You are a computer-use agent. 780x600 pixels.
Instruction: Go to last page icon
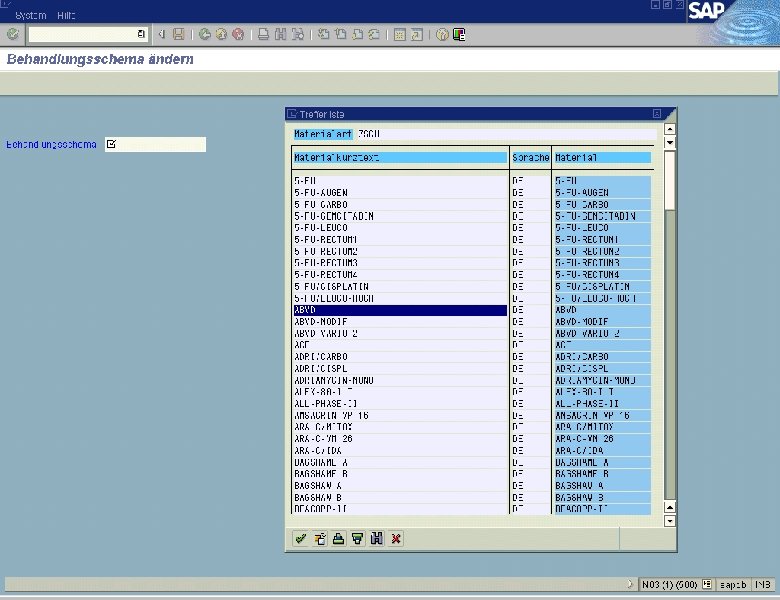(x=374, y=34)
